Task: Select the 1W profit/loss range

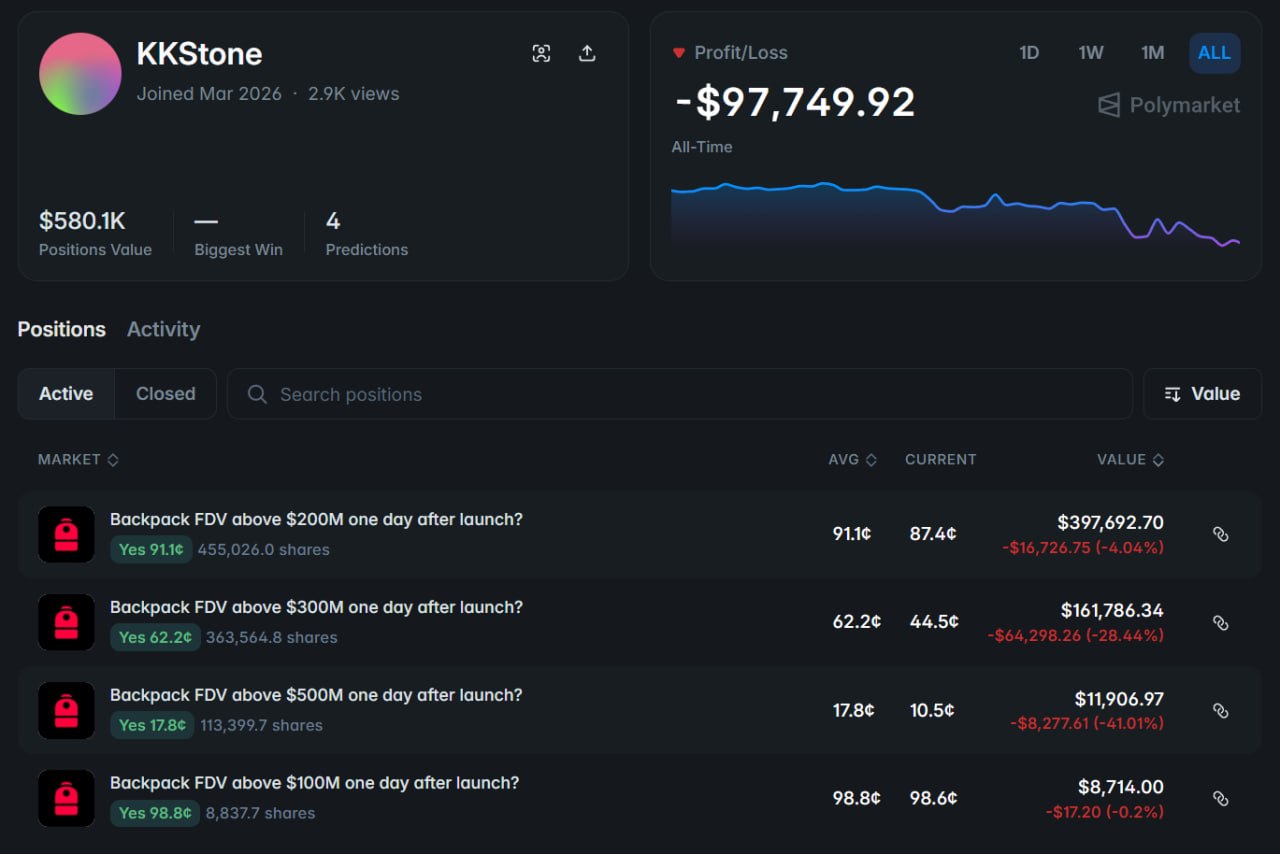Action: pos(1090,53)
